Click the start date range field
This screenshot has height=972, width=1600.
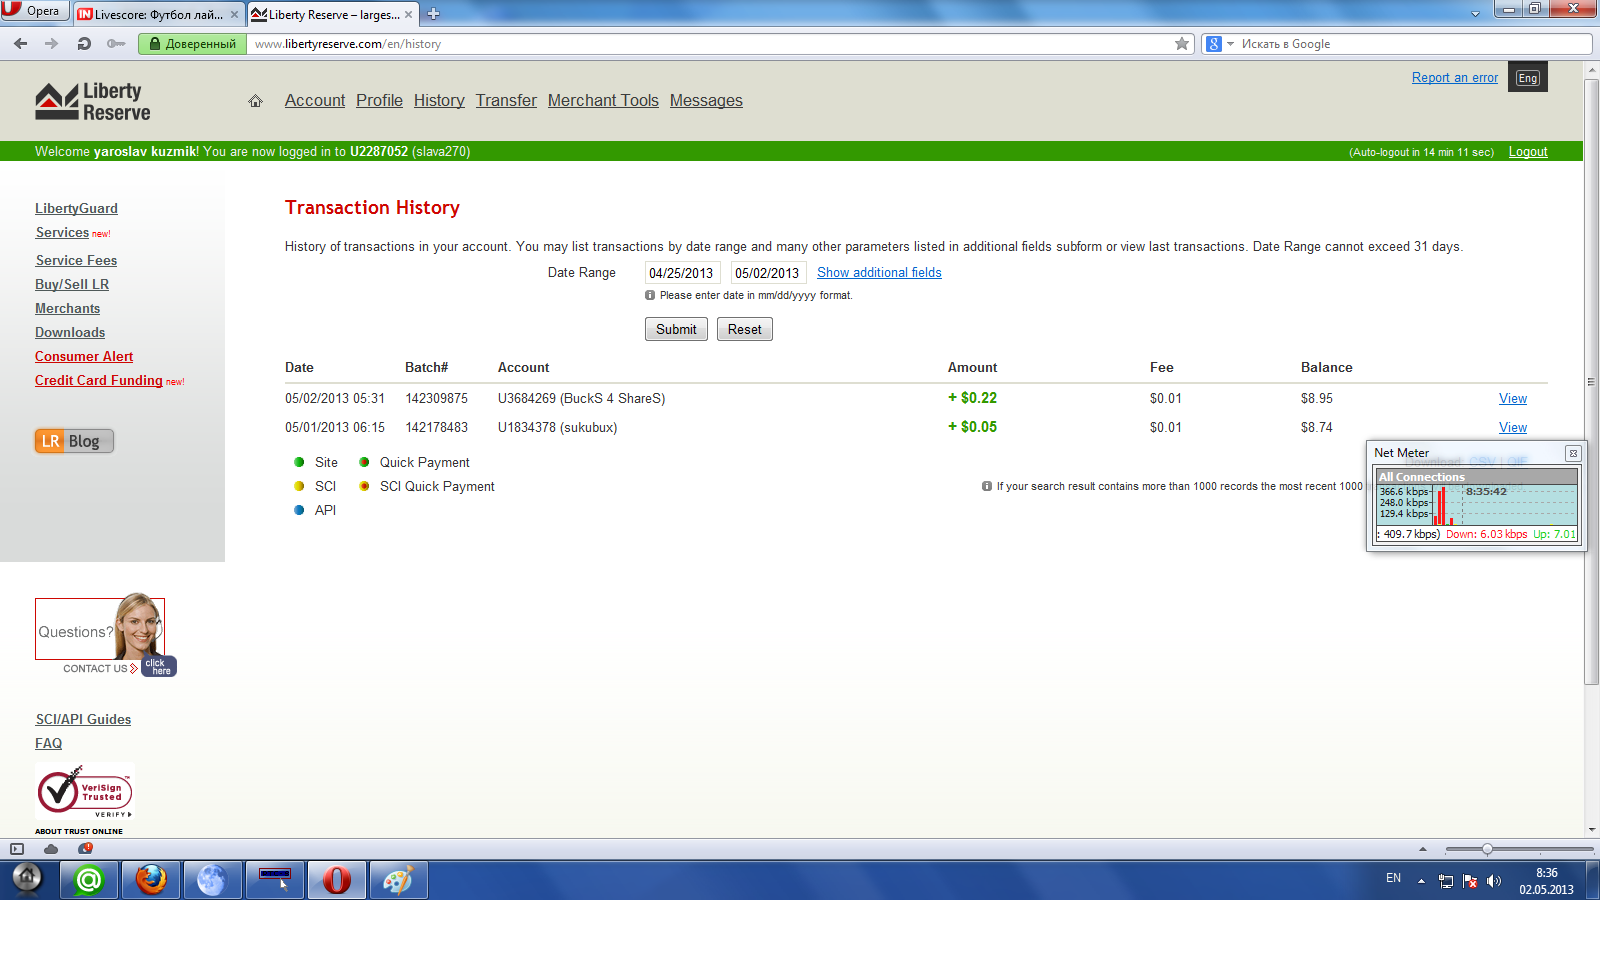click(682, 273)
